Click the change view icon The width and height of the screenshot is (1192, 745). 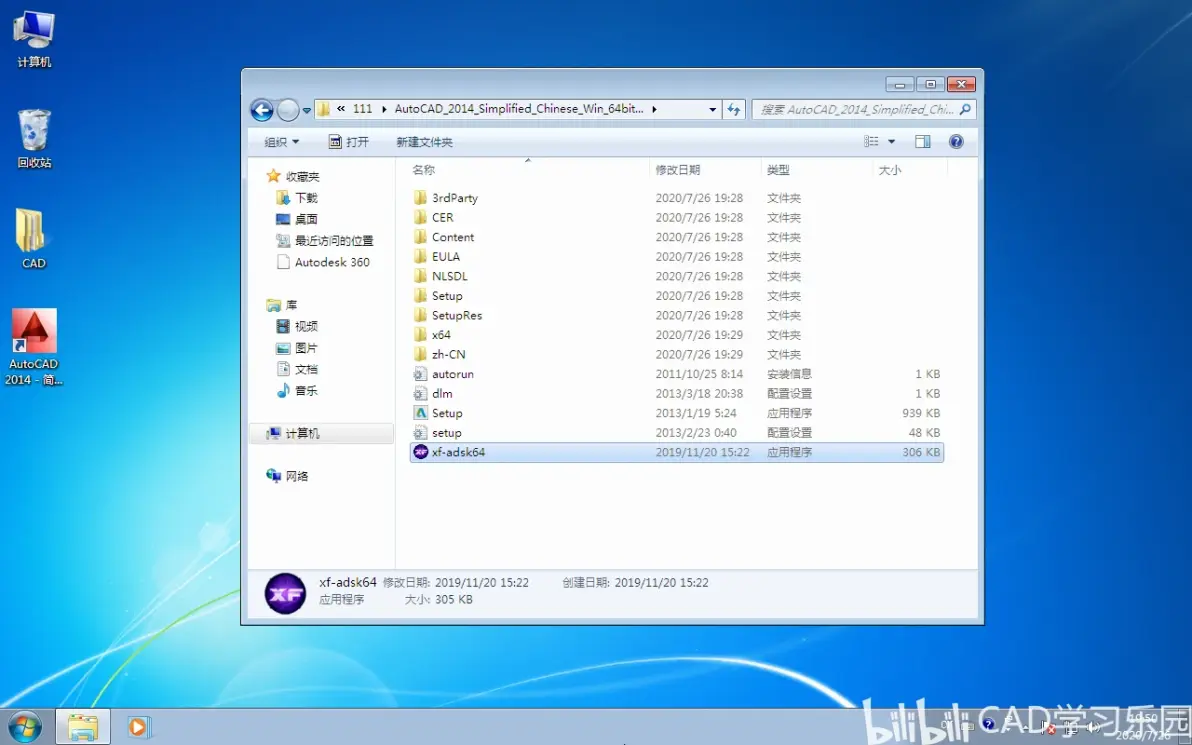871,141
